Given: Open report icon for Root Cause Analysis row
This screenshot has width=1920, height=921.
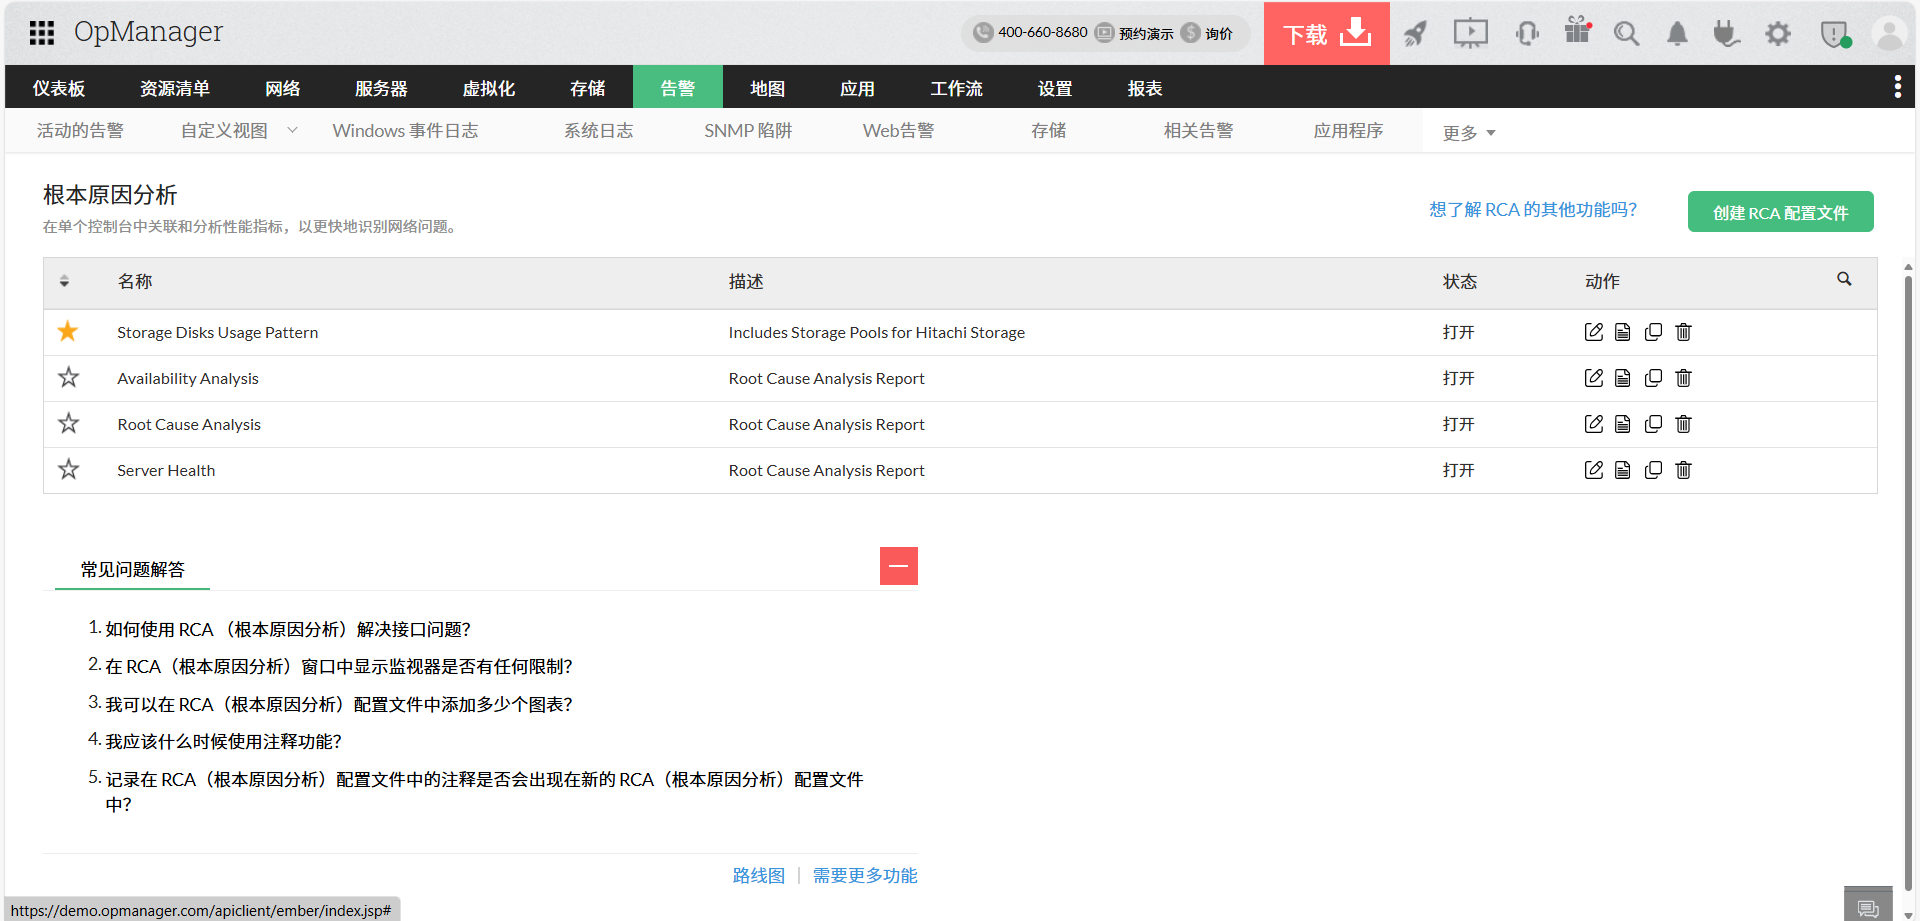Looking at the screenshot, I should [1622, 424].
